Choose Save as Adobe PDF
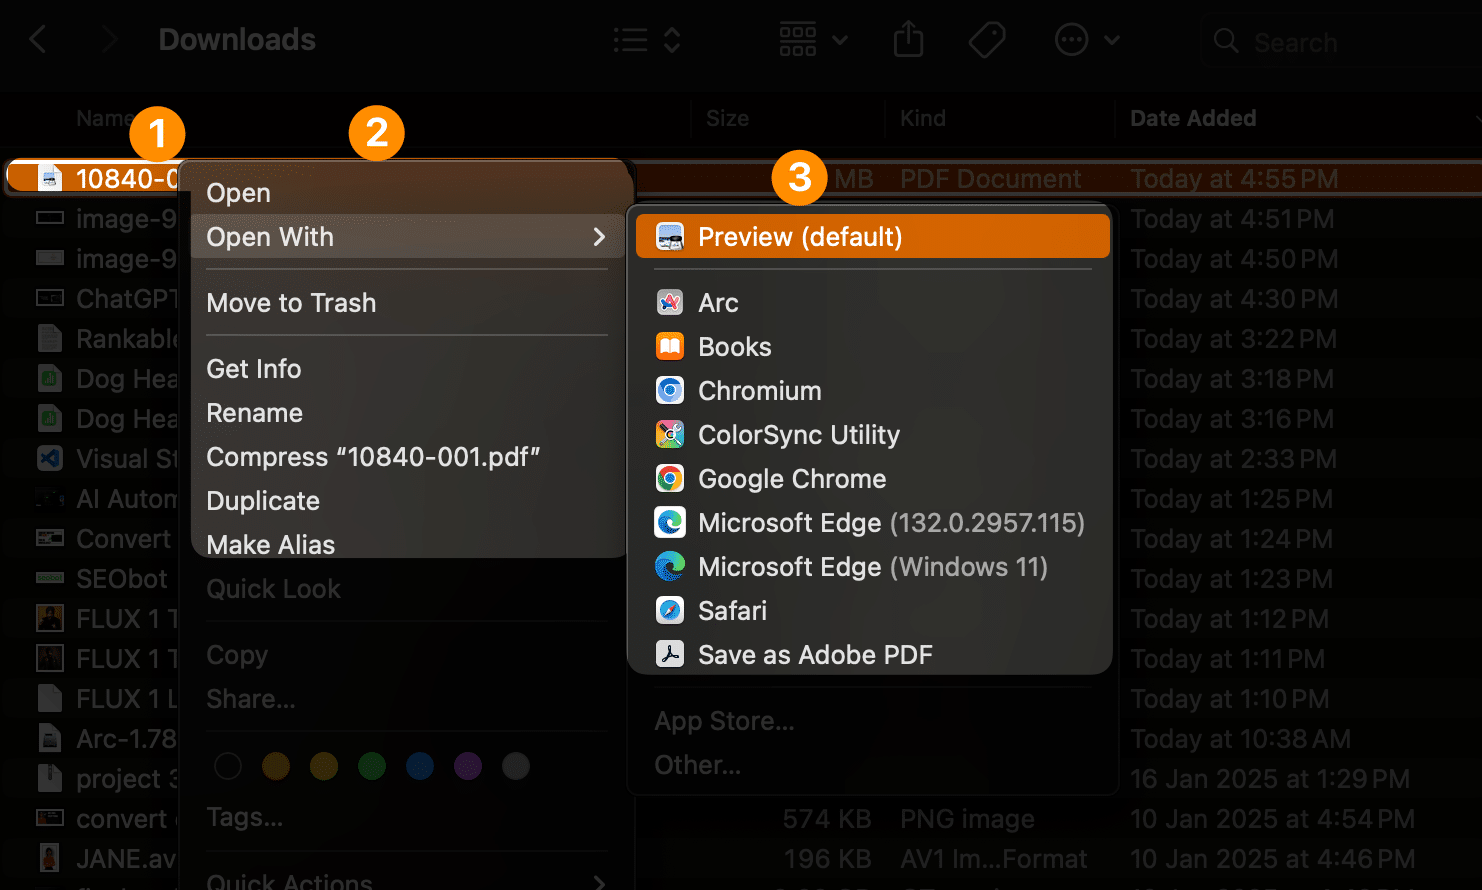Image resolution: width=1482 pixels, height=890 pixels. [872, 655]
